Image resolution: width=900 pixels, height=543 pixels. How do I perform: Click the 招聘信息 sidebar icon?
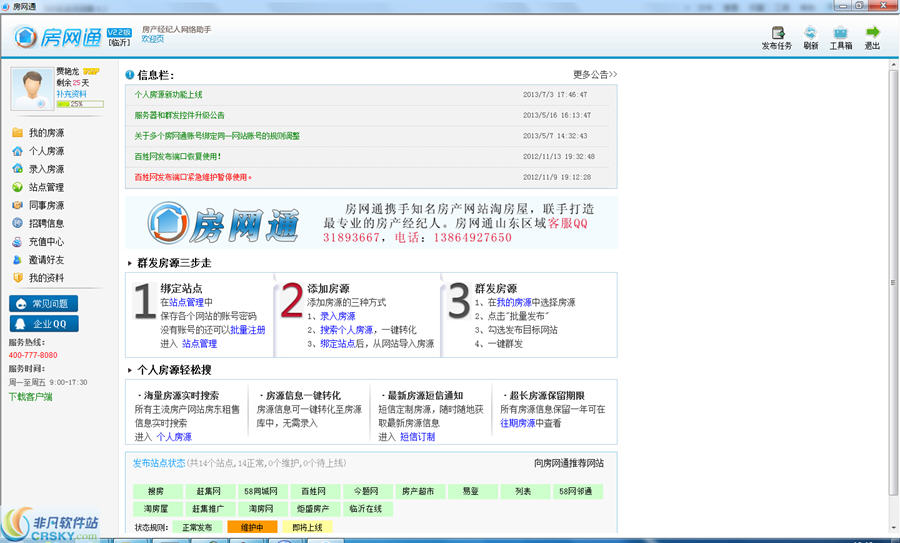coord(17,223)
